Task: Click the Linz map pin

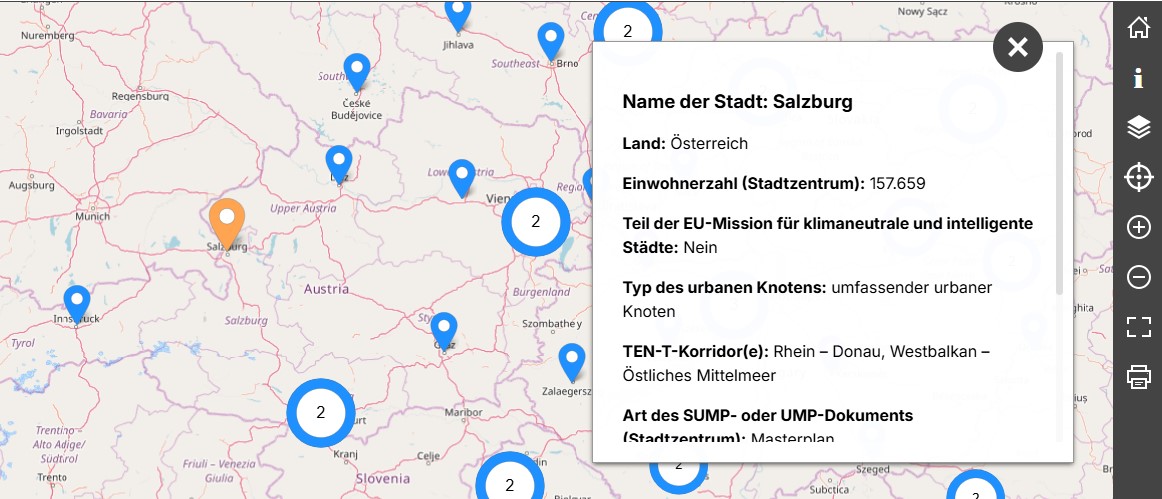Action: [339, 162]
